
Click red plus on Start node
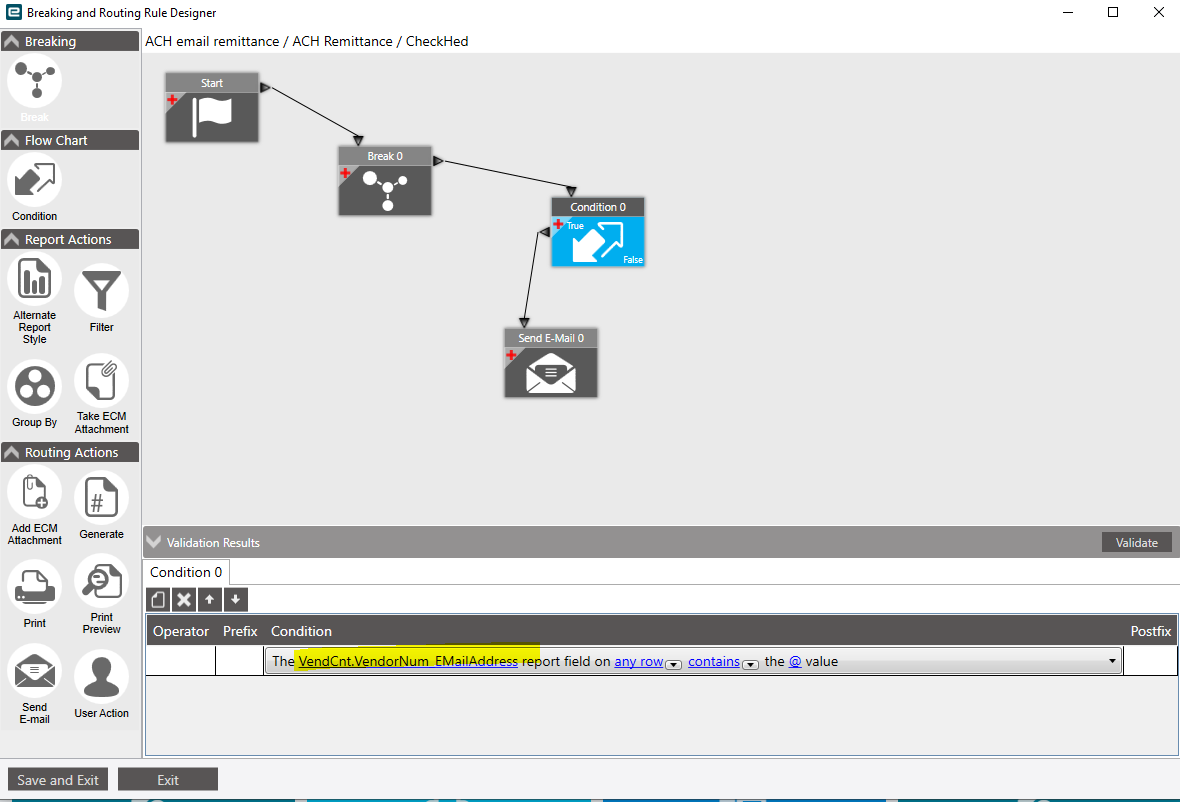tap(172, 99)
